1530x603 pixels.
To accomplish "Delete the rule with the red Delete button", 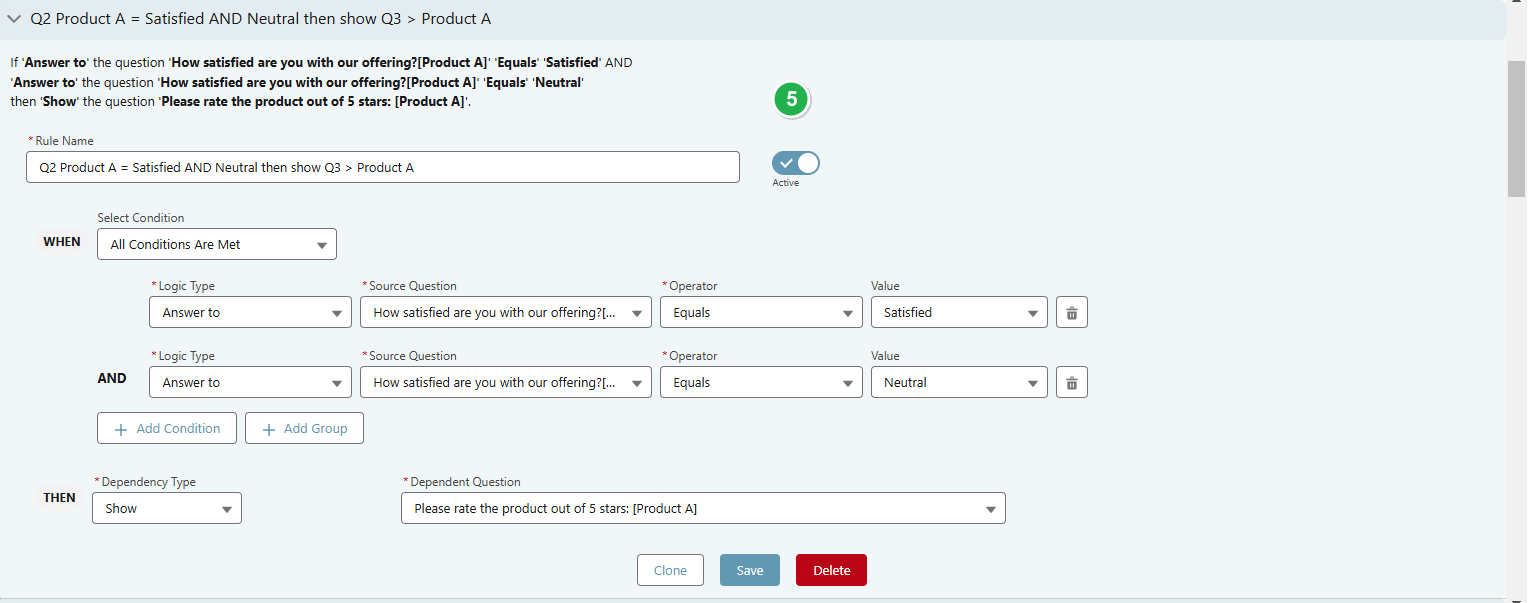I will (831, 569).
